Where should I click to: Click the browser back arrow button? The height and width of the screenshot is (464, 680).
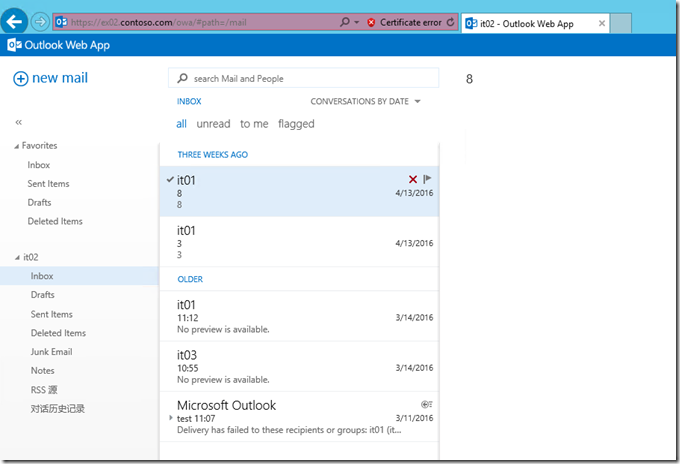pyautogui.click(x=14, y=21)
